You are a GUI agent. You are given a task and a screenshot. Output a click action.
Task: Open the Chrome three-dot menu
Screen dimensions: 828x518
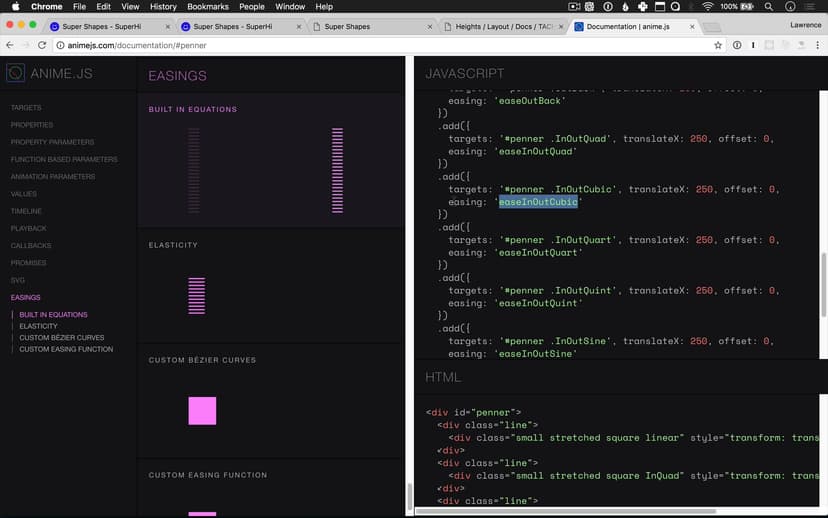pos(816,45)
